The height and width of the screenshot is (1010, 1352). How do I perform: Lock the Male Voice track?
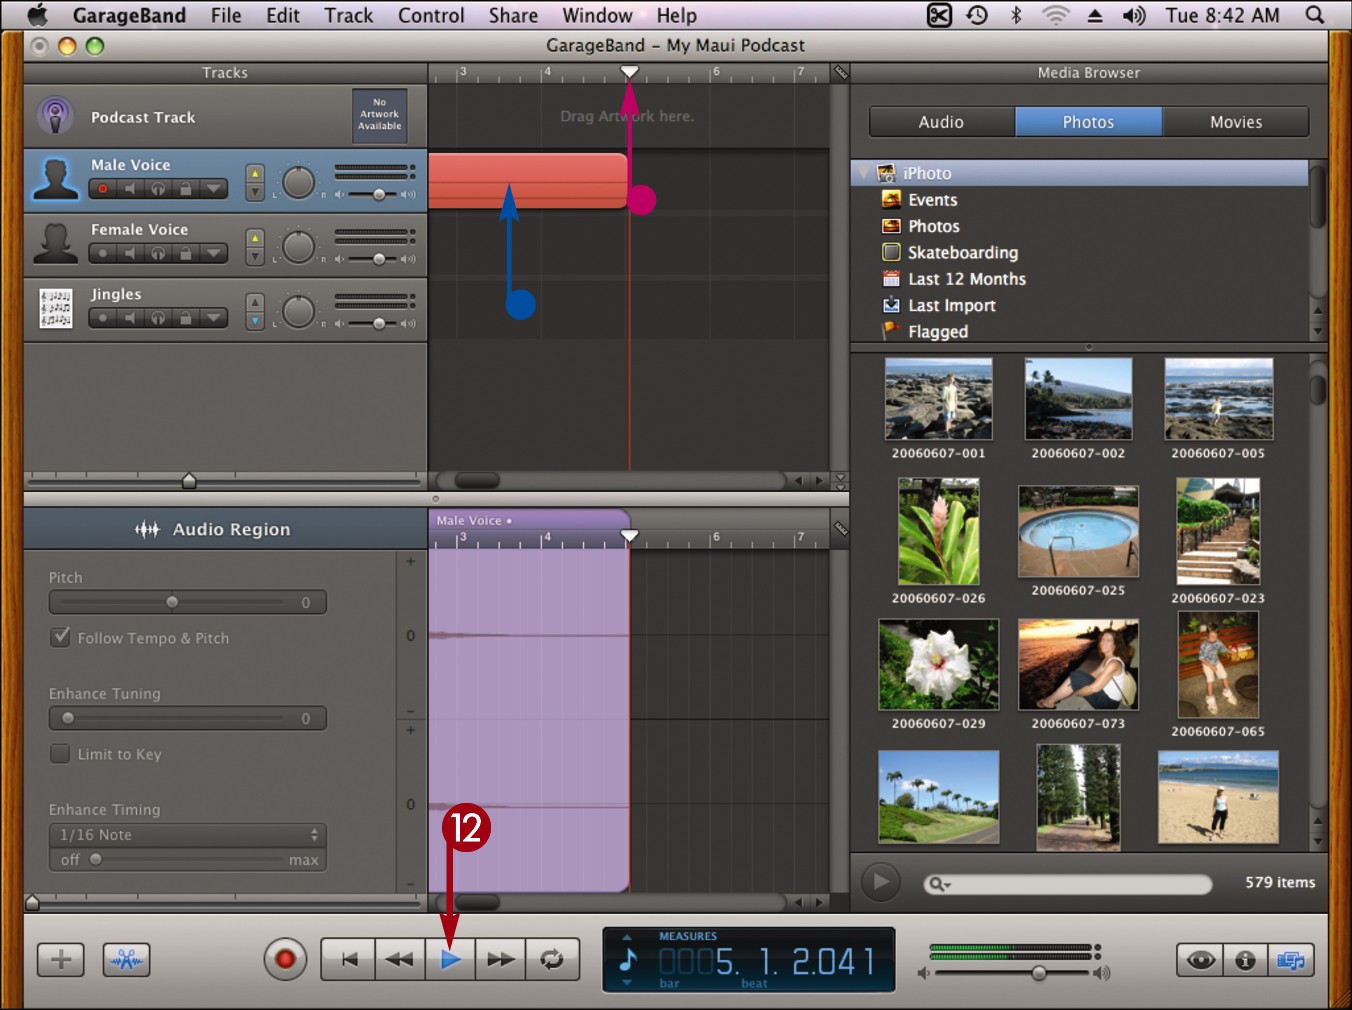pos(185,189)
